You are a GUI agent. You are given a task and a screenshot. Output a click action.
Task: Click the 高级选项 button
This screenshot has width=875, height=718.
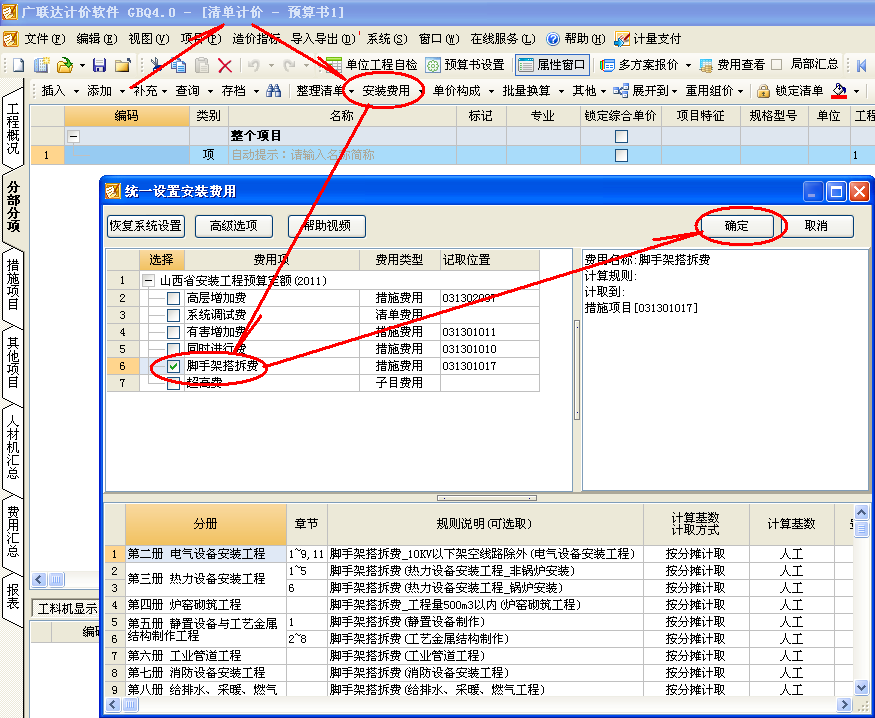(234, 226)
